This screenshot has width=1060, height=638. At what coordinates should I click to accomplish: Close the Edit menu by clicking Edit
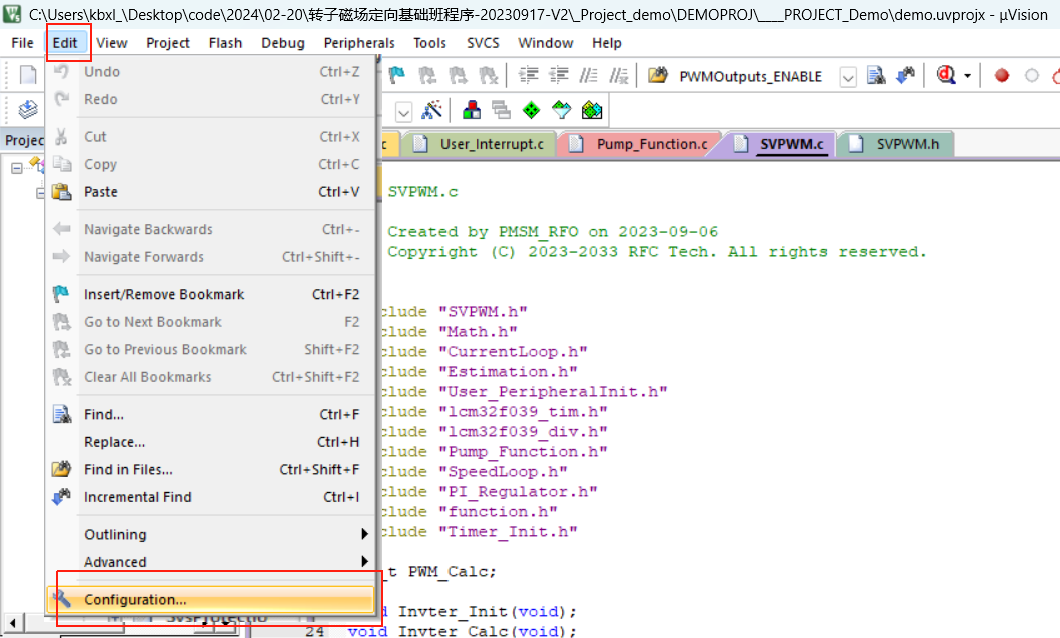tap(66, 43)
